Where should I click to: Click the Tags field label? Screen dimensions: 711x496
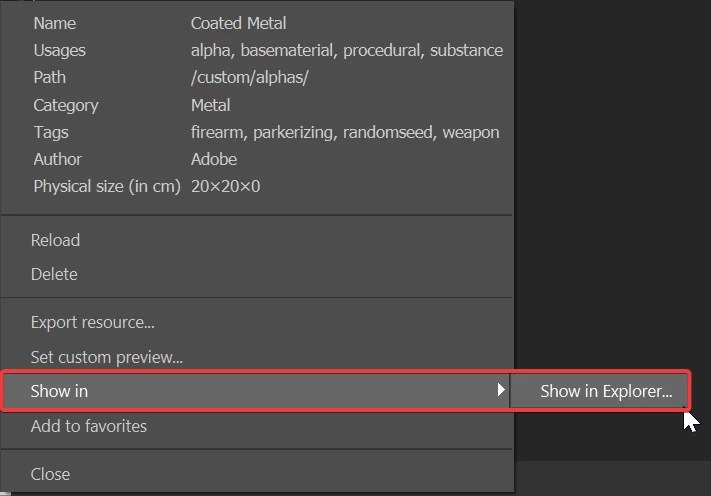[51, 132]
